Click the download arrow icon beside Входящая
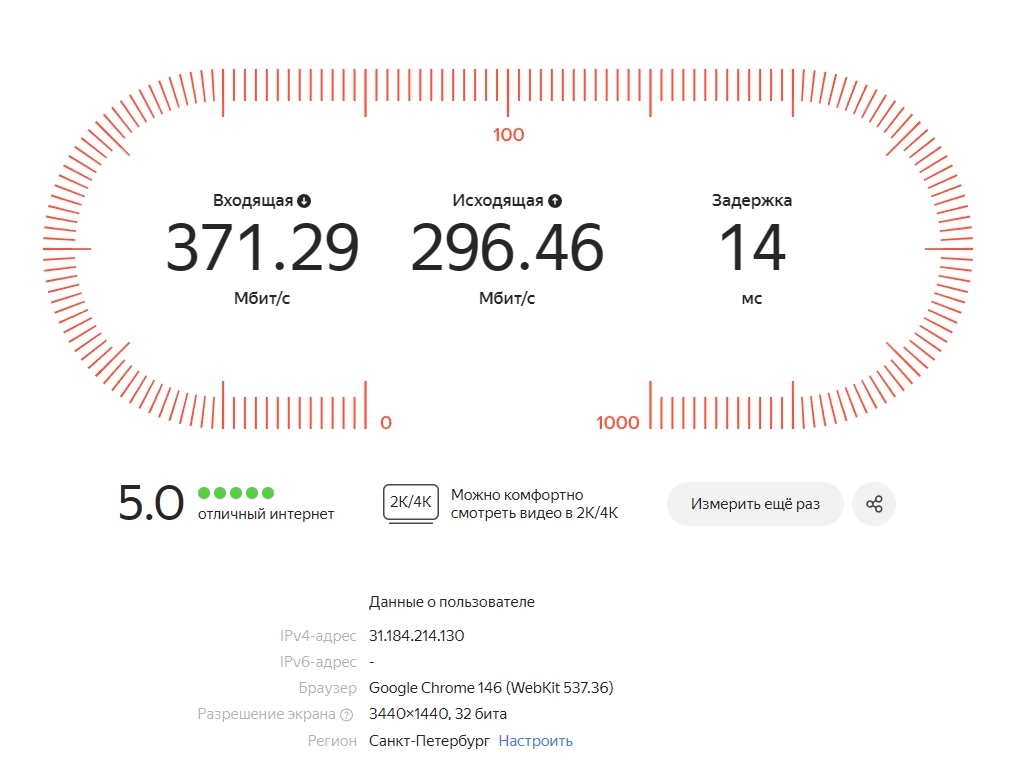The width and height of the screenshot is (1020, 768). 304,201
